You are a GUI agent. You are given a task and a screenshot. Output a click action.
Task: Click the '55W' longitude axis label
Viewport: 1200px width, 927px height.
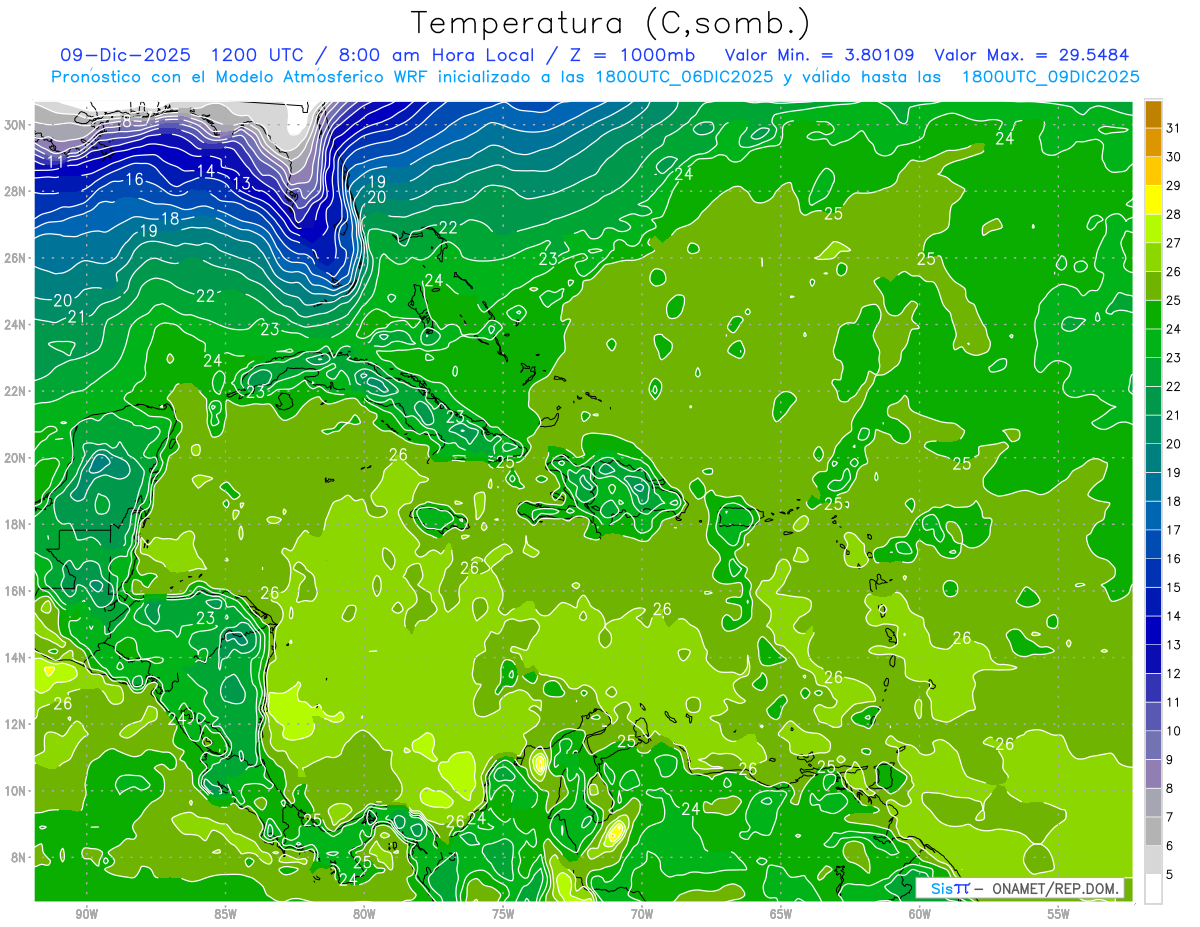point(1059,914)
